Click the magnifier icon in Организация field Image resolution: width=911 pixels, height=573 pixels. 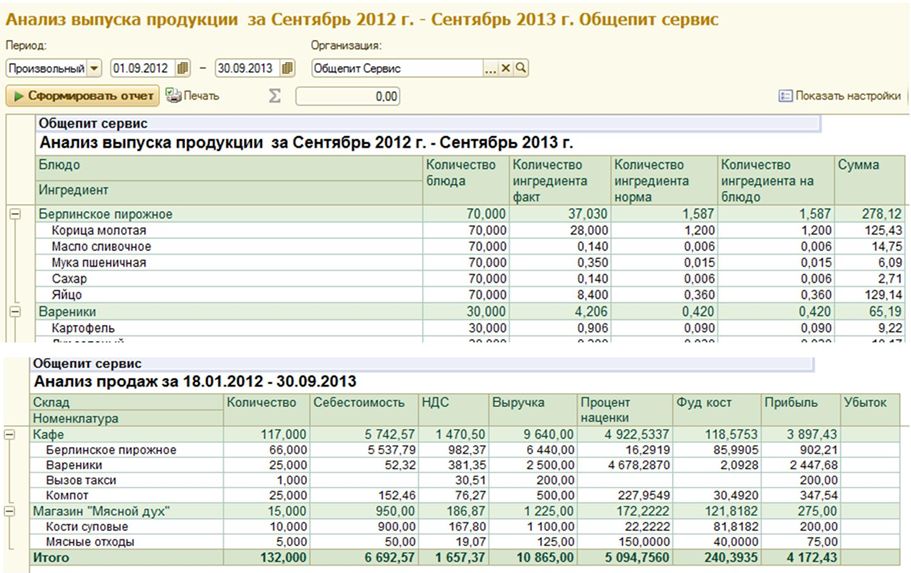pos(520,68)
